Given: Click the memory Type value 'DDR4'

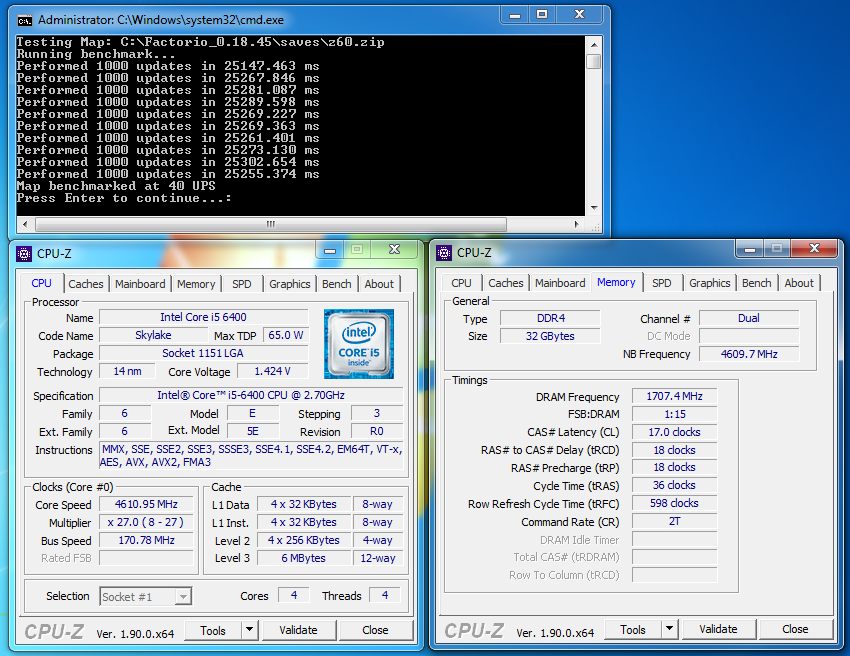Looking at the screenshot, I should (x=550, y=318).
